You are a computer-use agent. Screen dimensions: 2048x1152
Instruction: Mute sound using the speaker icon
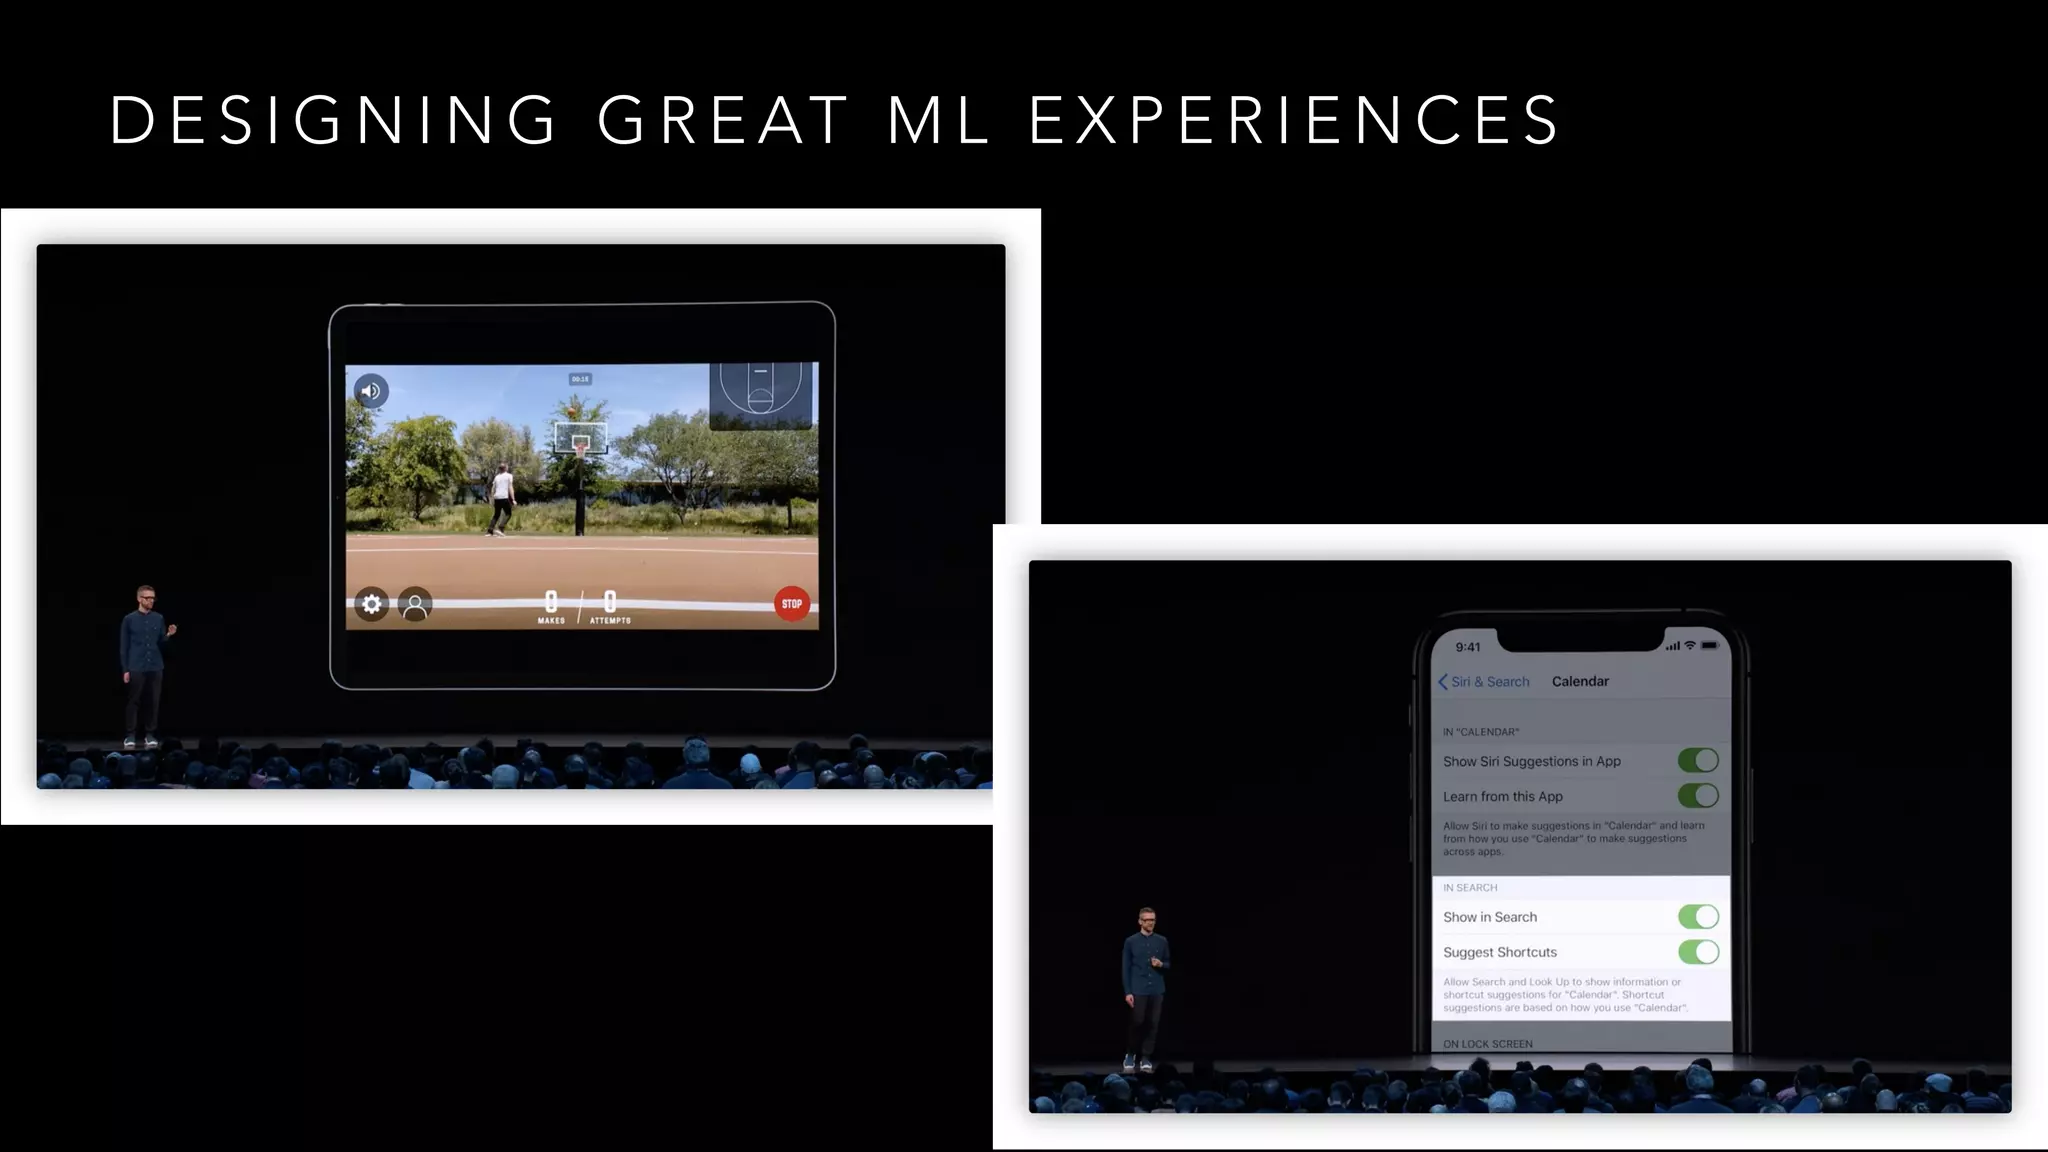click(x=371, y=391)
